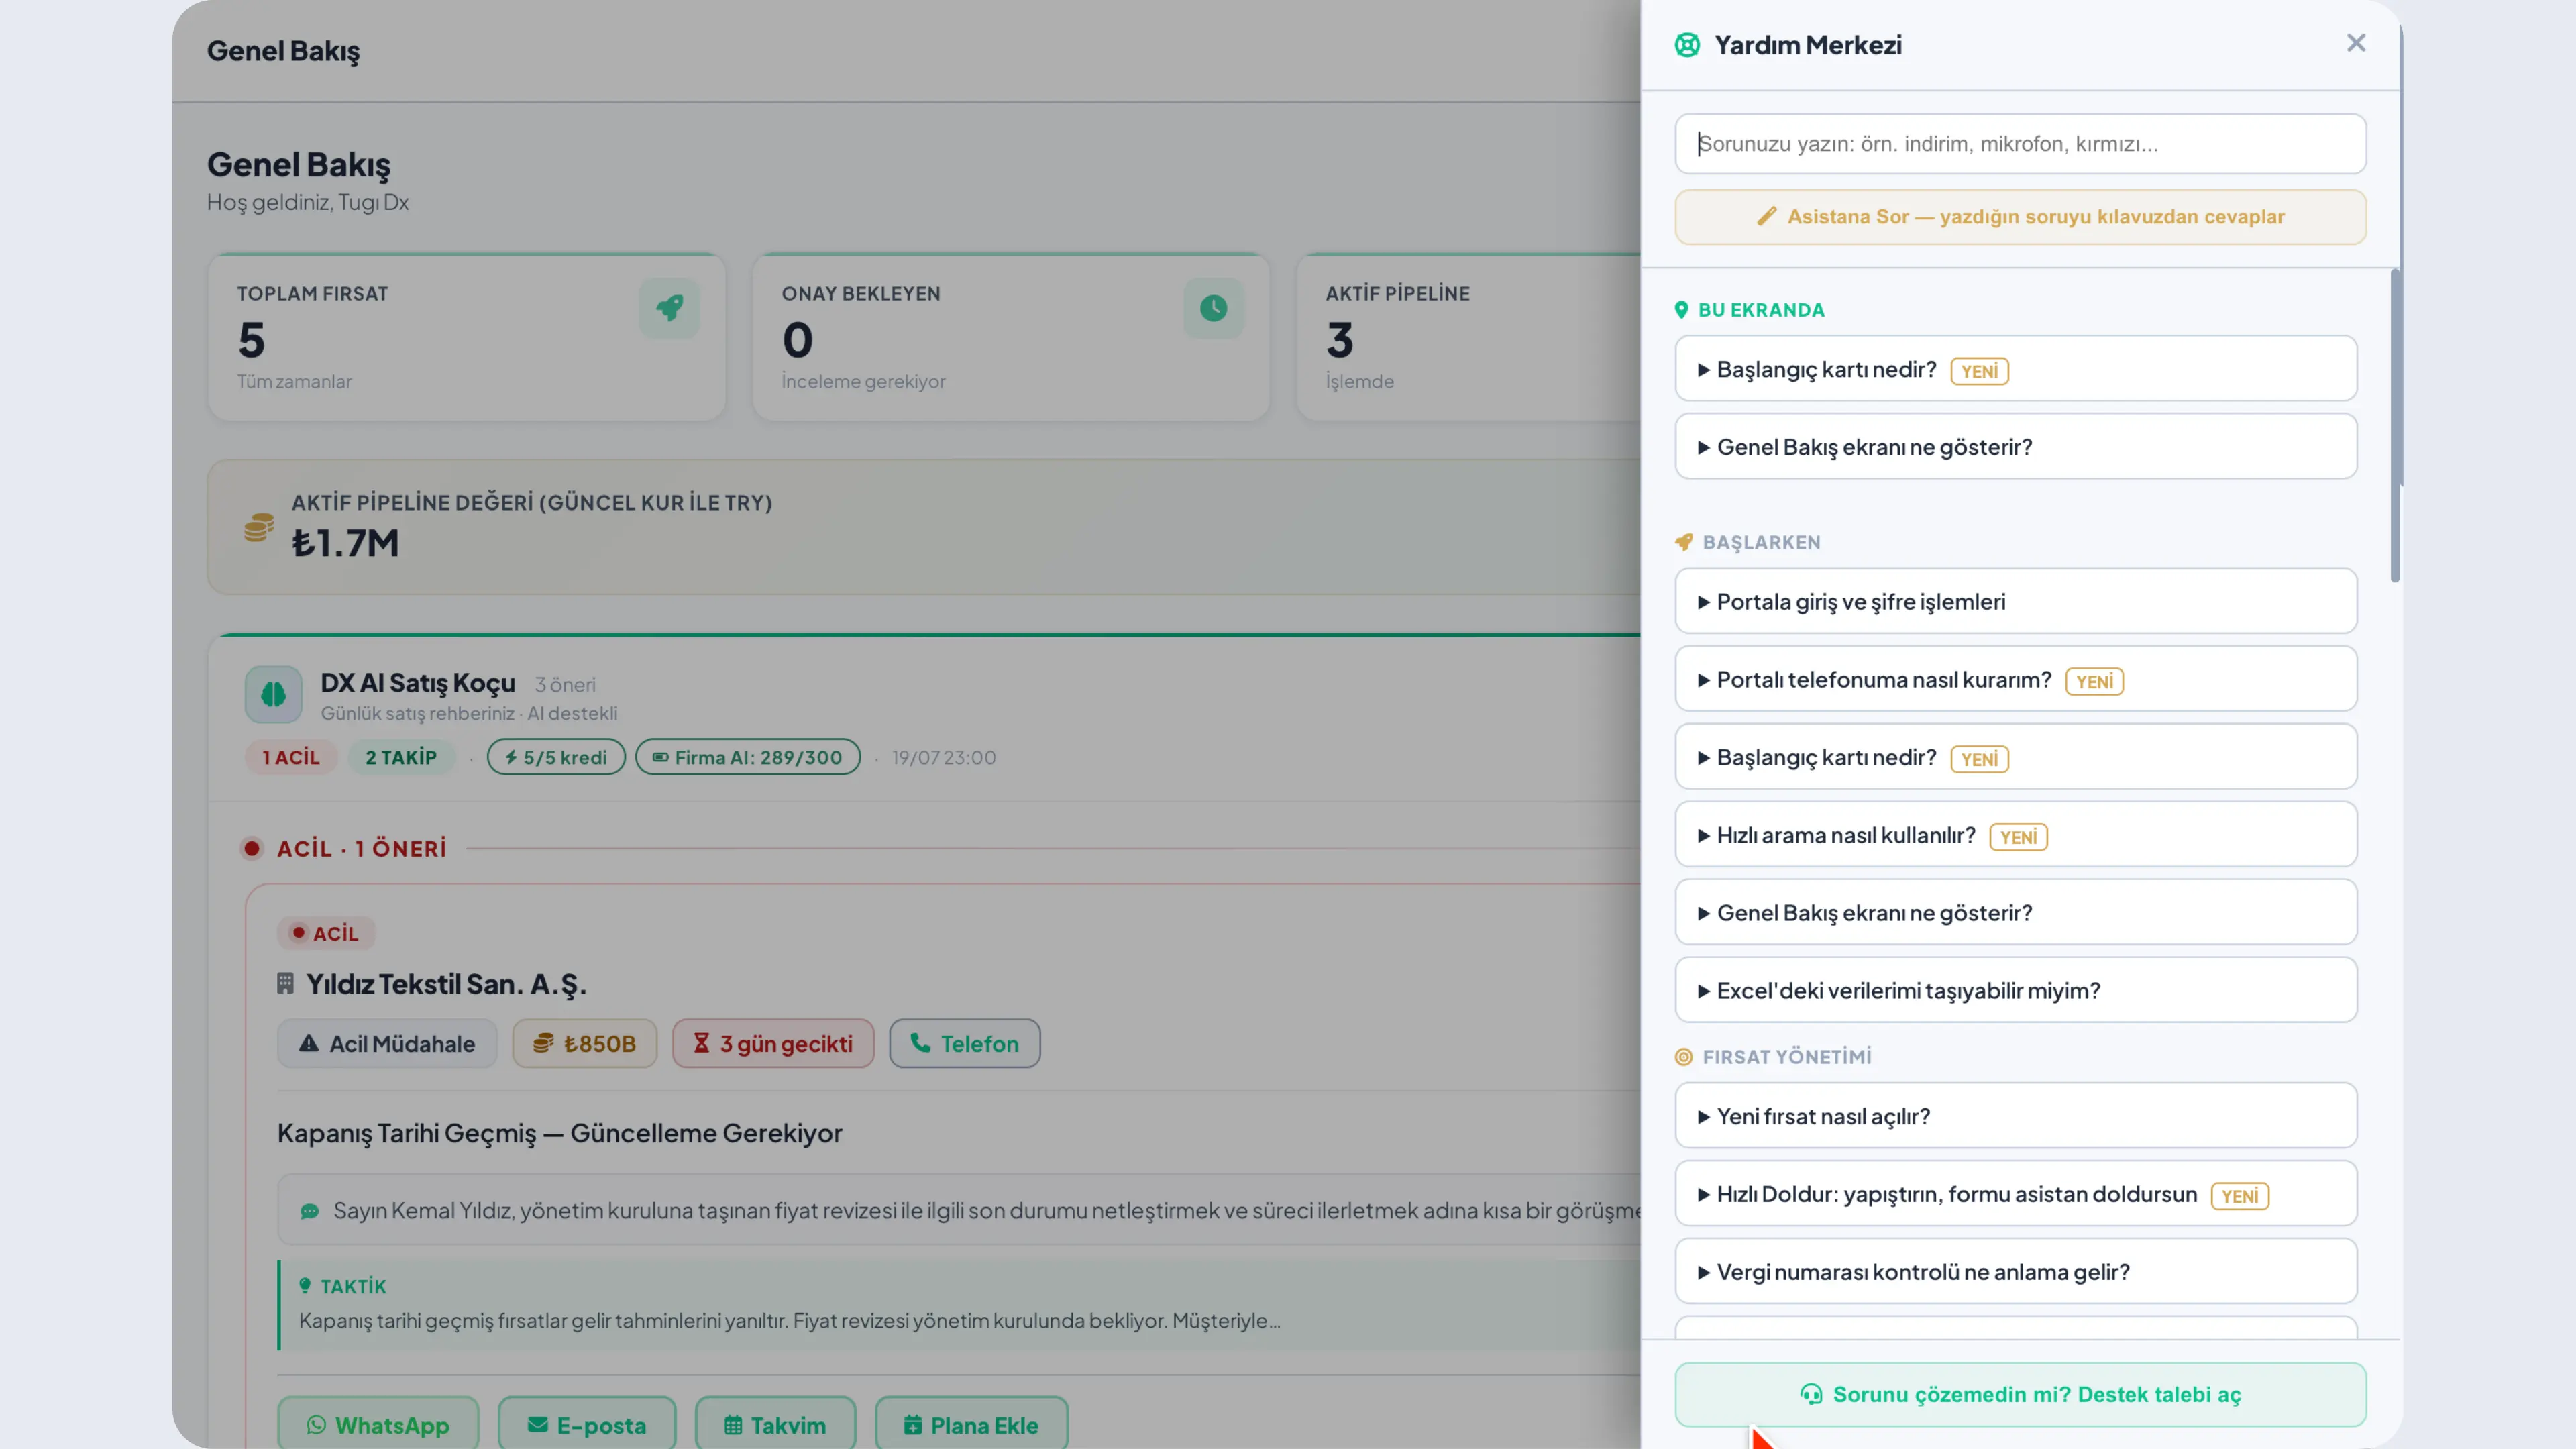2576x1449 pixels.
Task: Click the FIRSAT YÖNETİMİ target icon
Action: click(1684, 1057)
